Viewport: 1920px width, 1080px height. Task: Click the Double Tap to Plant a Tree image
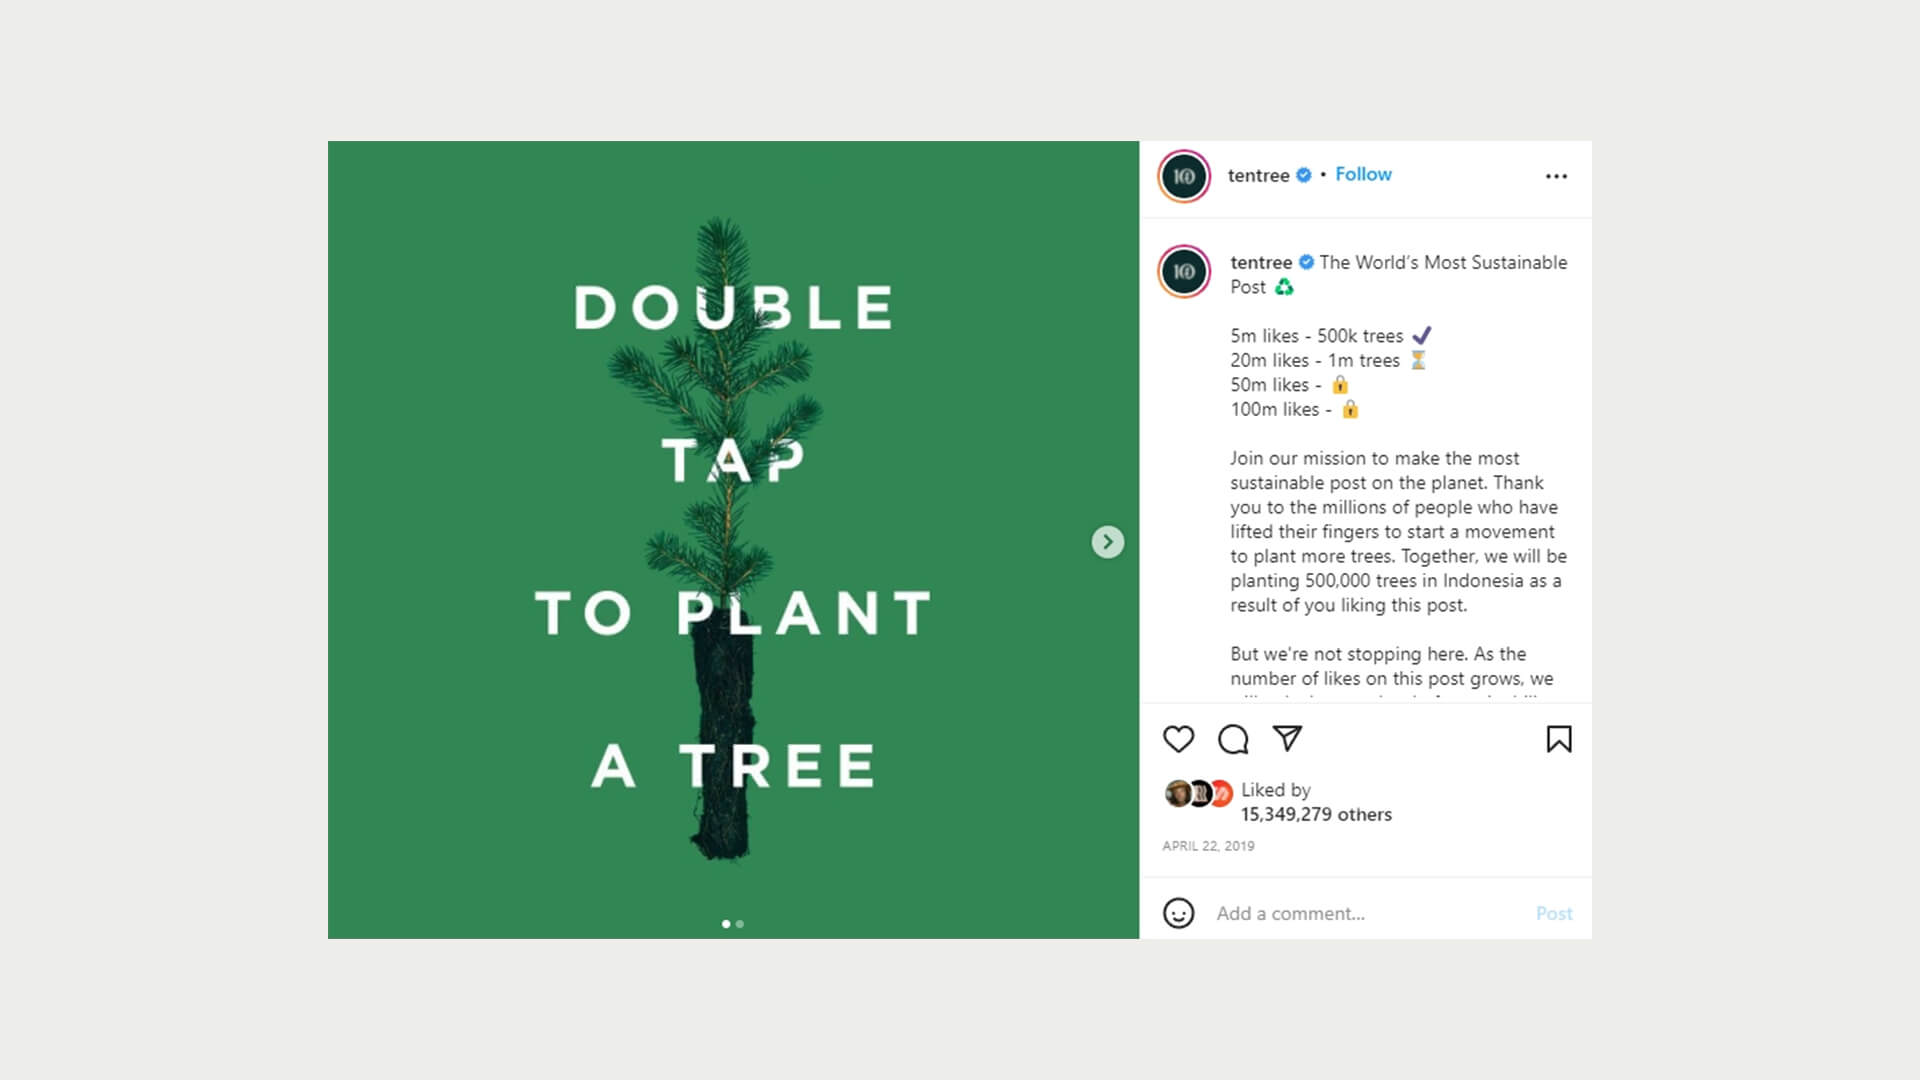pyautogui.click(x=733, y=540)
